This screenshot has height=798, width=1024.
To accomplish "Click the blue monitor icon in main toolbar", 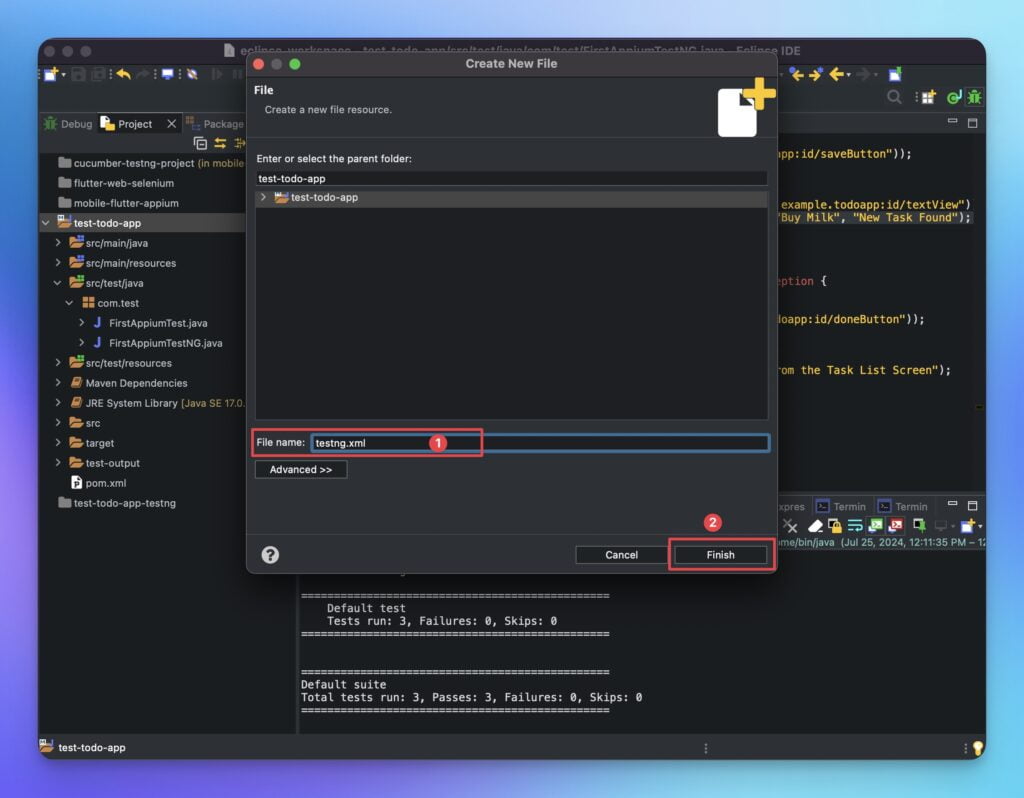I will (168, 74).
